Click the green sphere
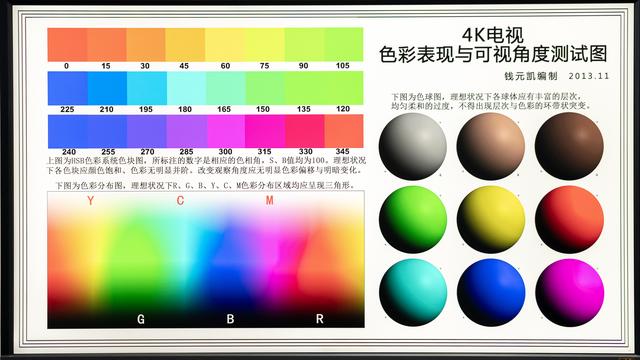The image size is (640, 360). [413, 220]
